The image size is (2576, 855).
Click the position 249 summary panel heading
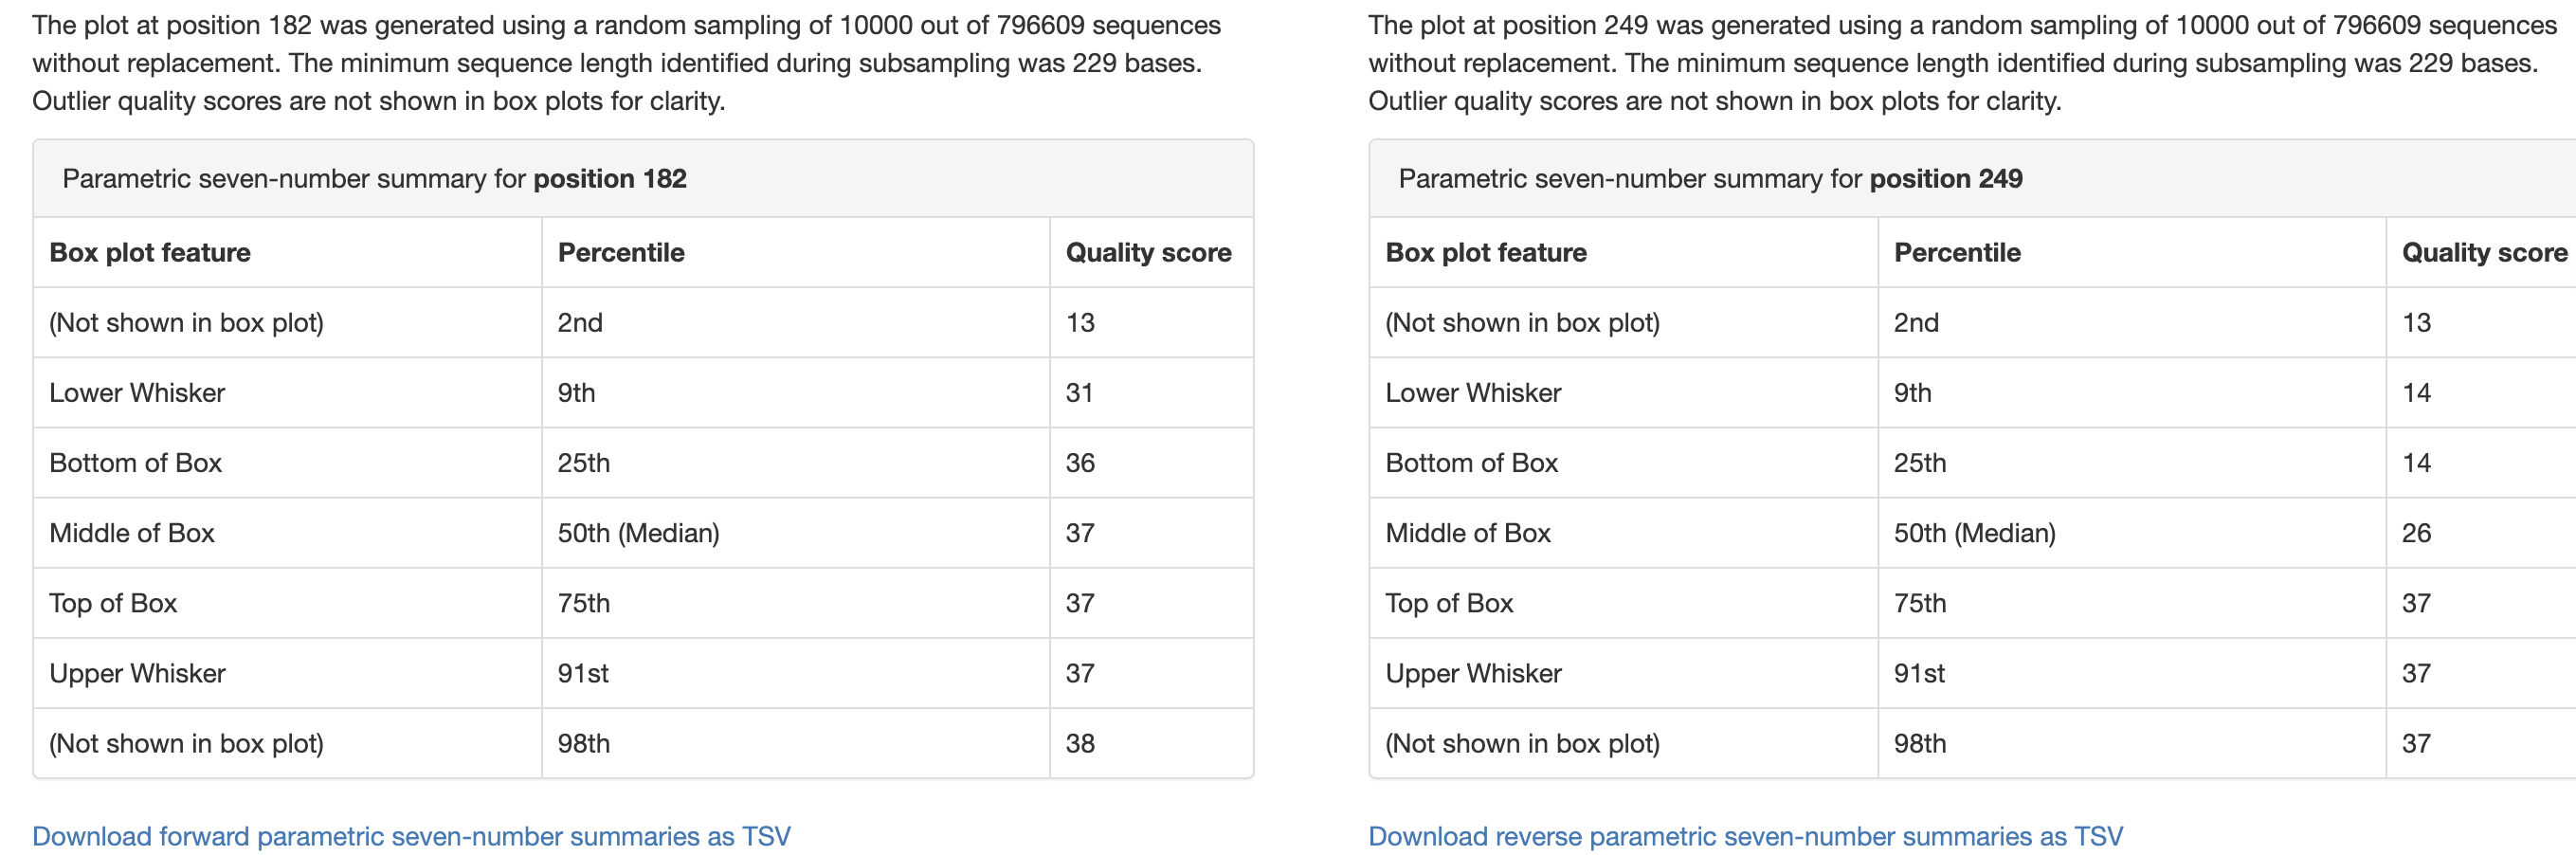click(1710, 179)
